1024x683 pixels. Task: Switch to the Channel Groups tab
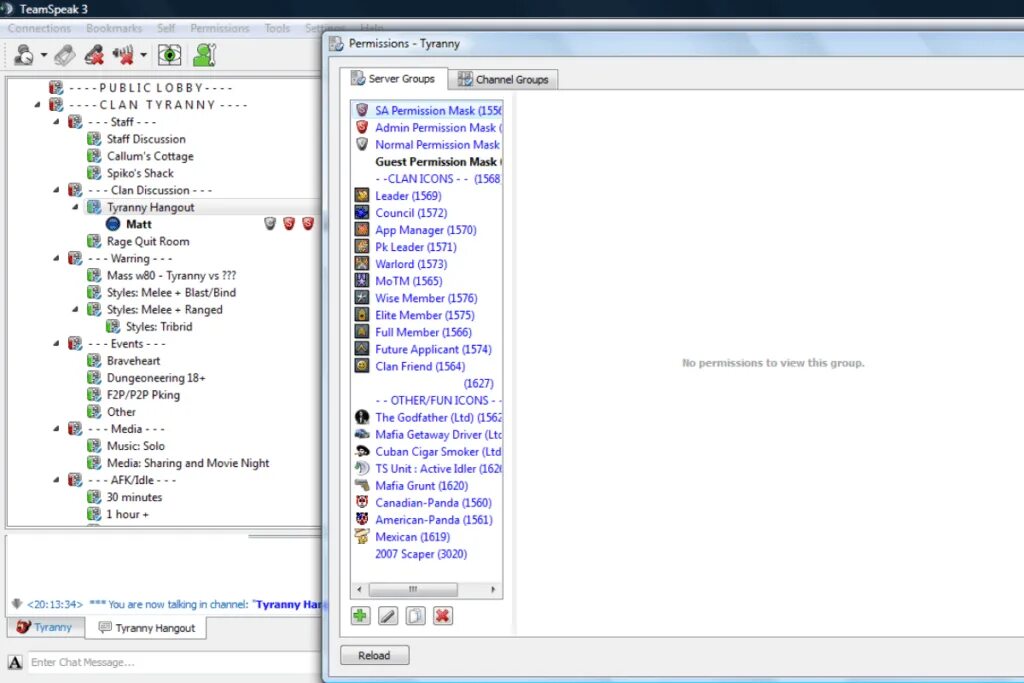click(504, 80)
